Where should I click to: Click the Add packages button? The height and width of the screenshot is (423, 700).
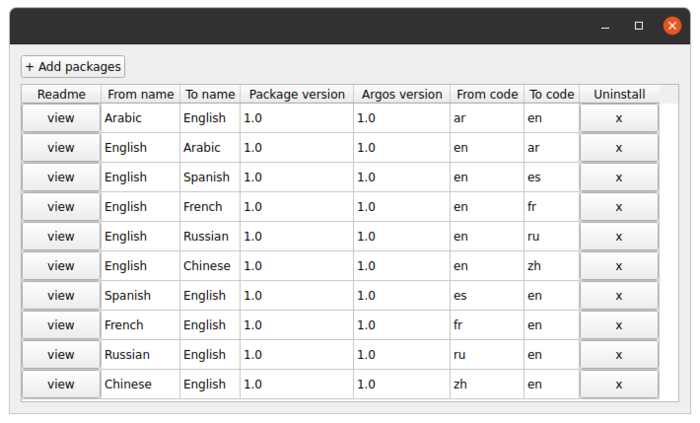pos(73,67)
